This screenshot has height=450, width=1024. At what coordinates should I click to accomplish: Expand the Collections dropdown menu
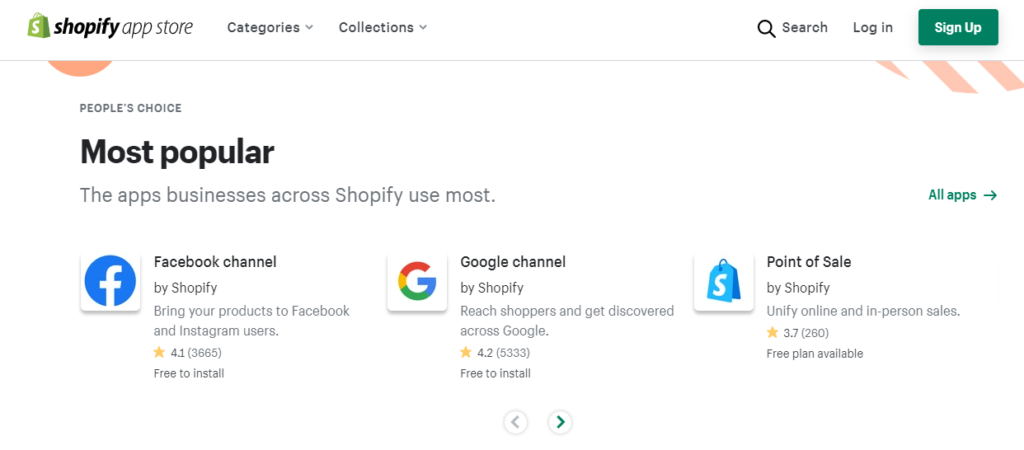pyautogui.click(x=383, y=27)
